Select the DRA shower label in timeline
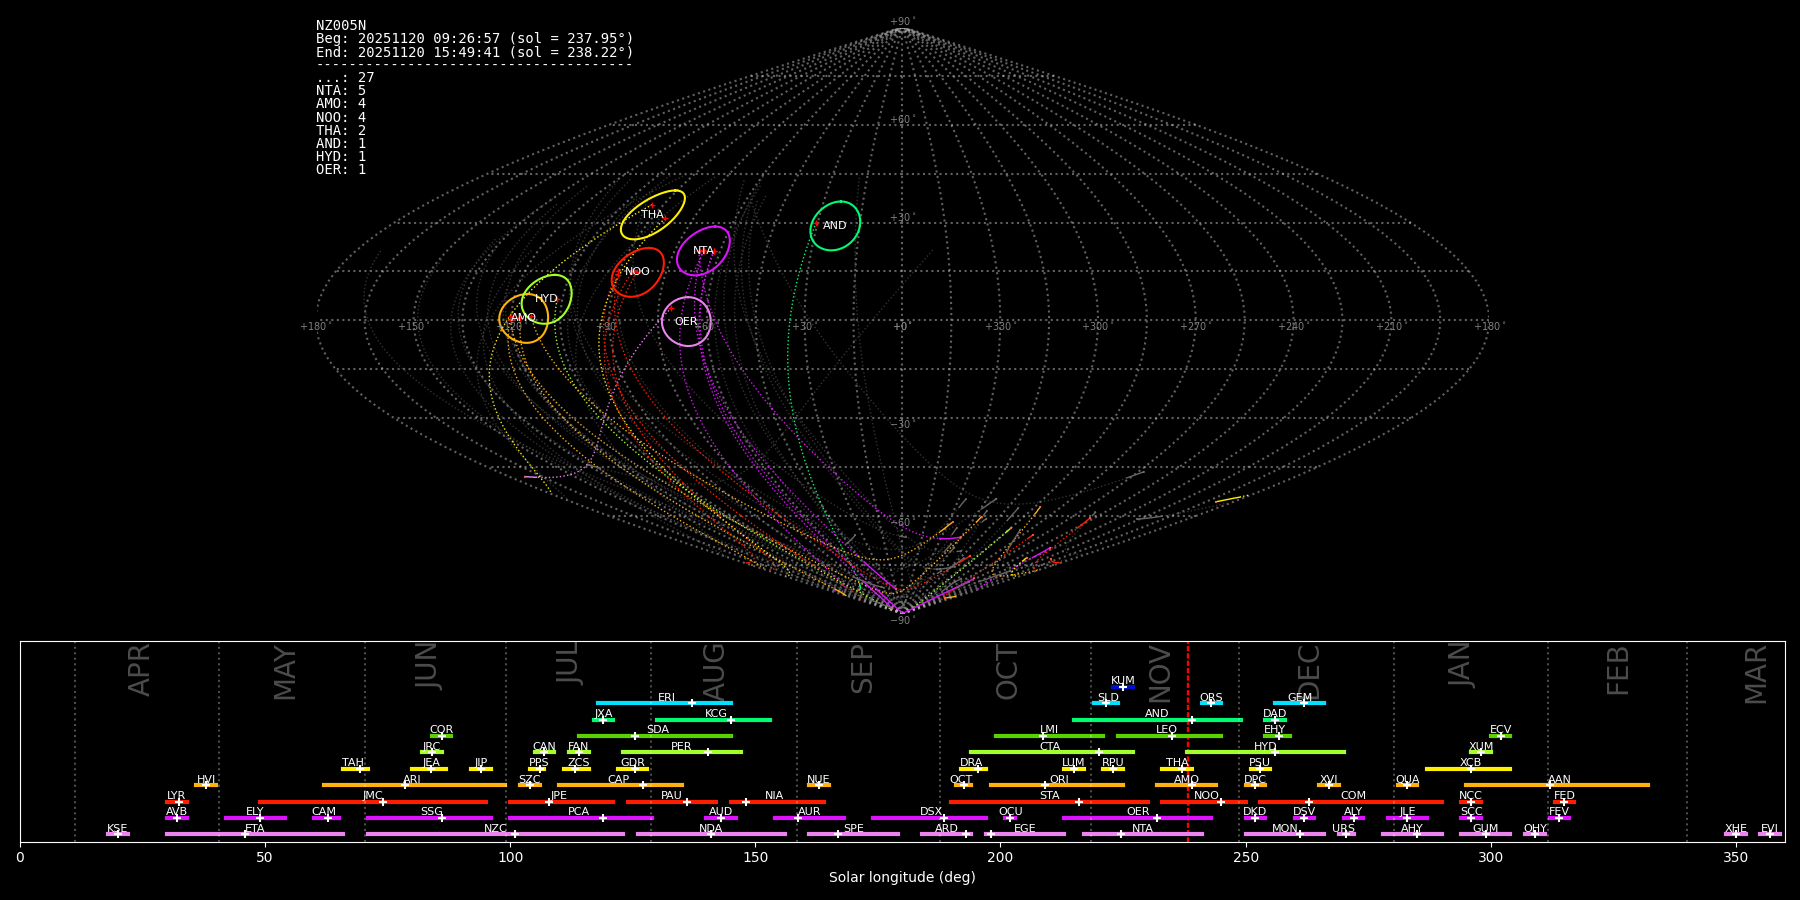 [x=971, y=763]
